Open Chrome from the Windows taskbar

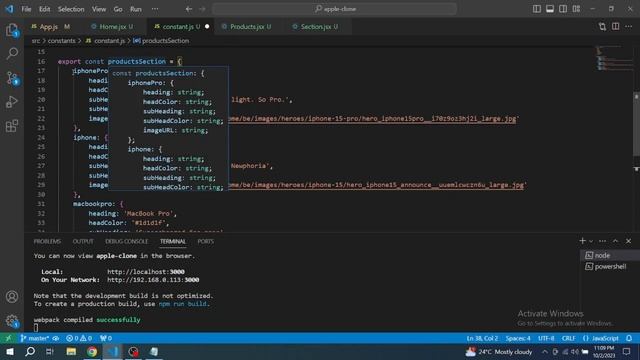(x=92, y=352)
